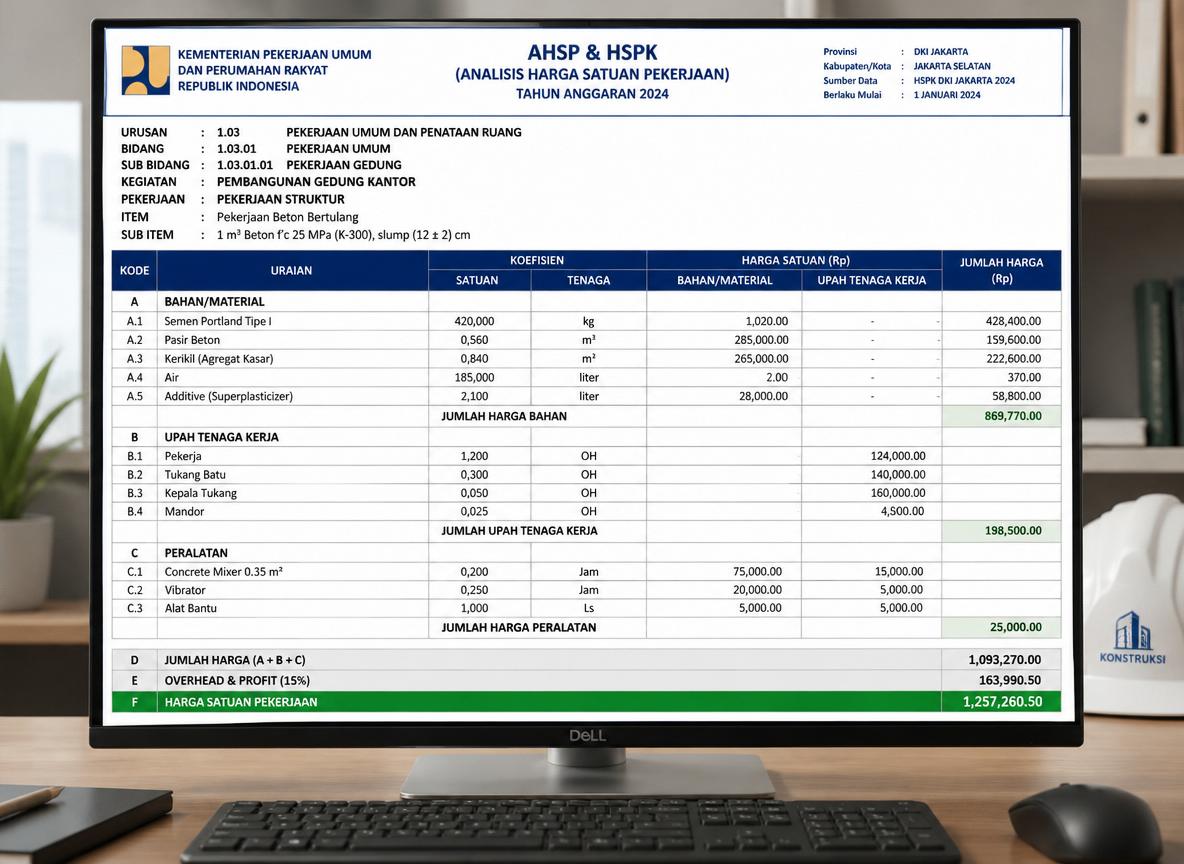1184x864 pixels.
Task: Click the Konstruksi logo on helmet
Action: pos(1133,638)
